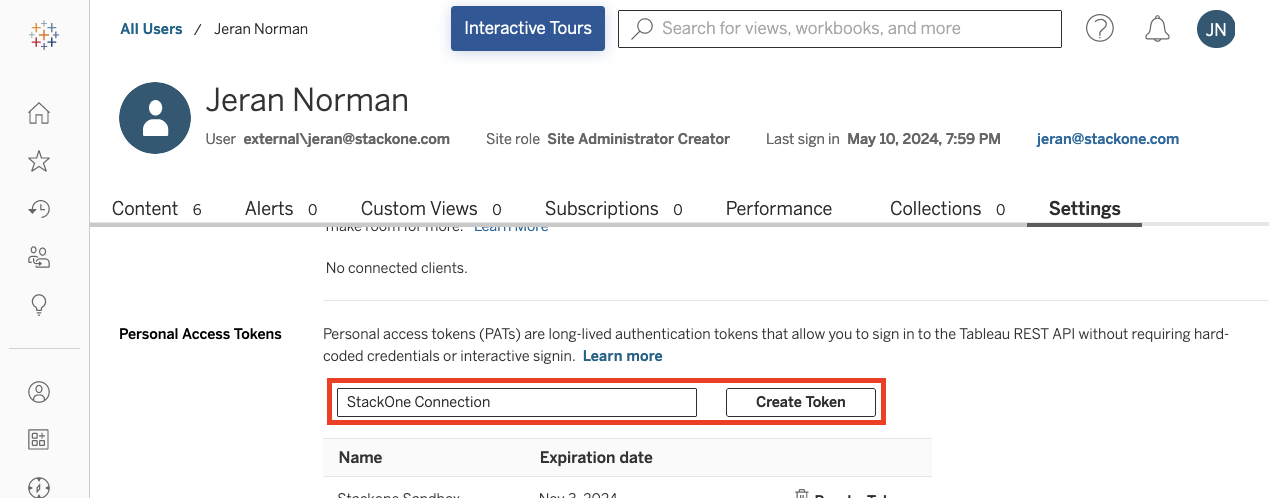Click the token name input field
This screenshot has width=1269, height=498.
pyautogui.click(x=516, y=402)
